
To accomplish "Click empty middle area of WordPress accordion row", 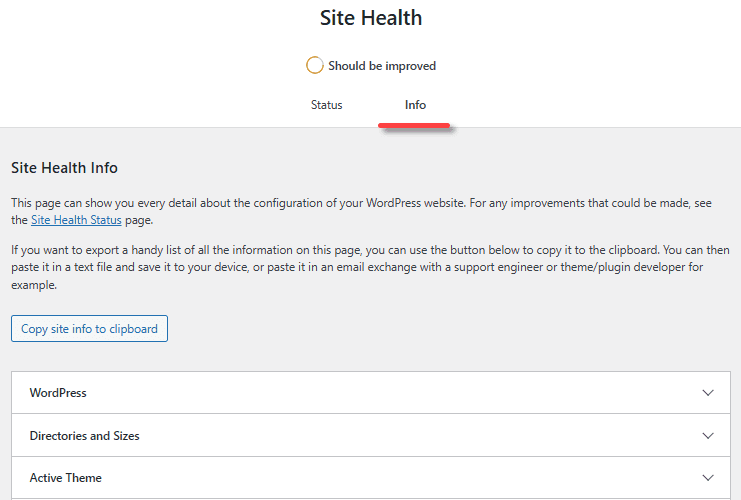I will tap(380, 393).
